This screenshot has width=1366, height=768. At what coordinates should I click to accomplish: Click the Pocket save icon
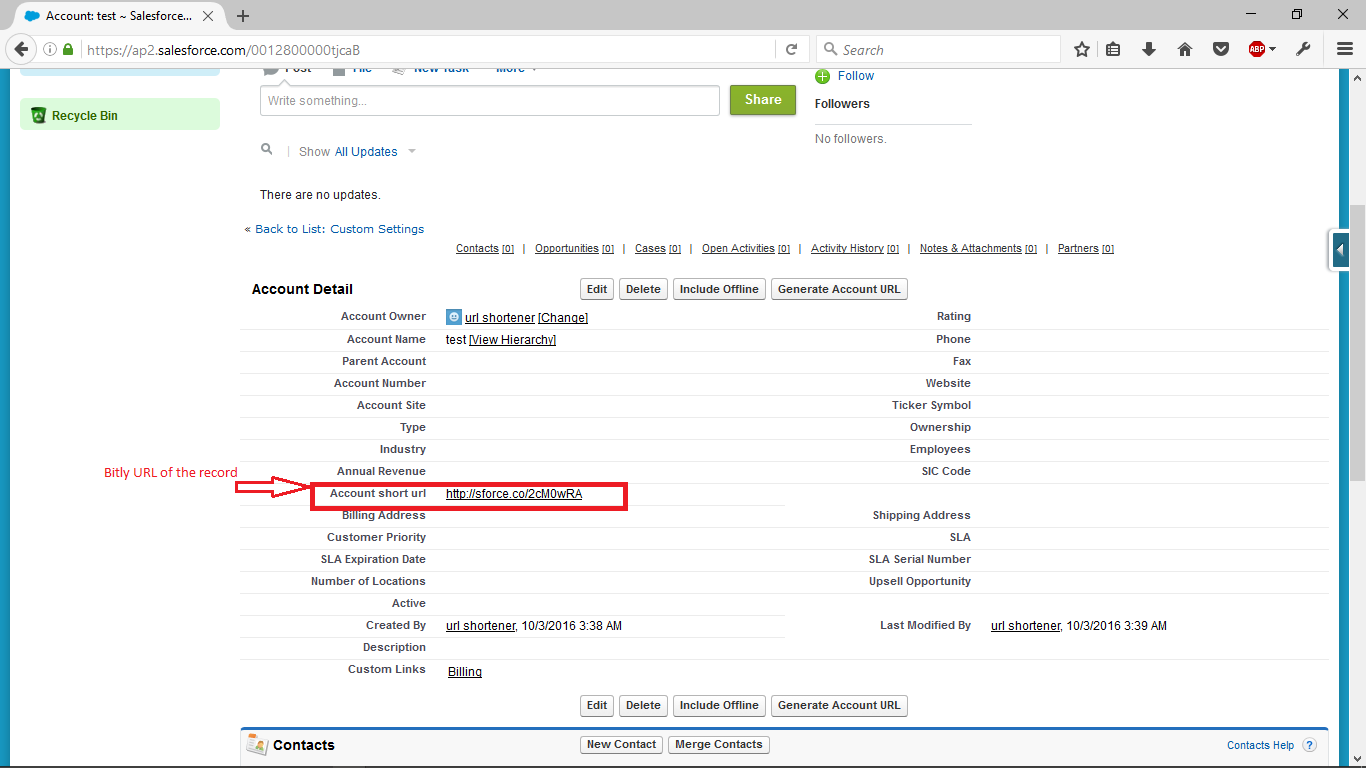1221,49
